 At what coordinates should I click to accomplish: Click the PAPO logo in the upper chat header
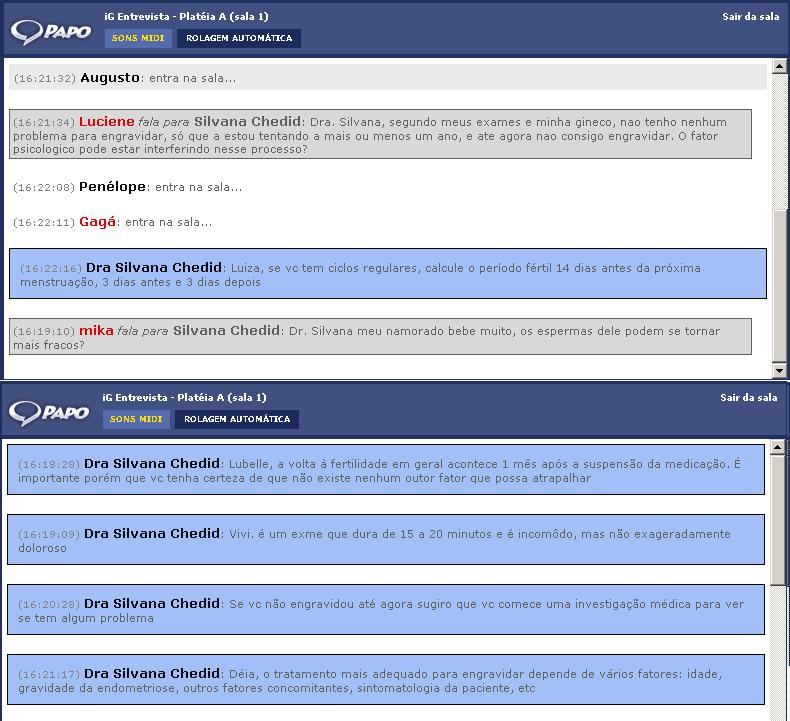point(51,31)
